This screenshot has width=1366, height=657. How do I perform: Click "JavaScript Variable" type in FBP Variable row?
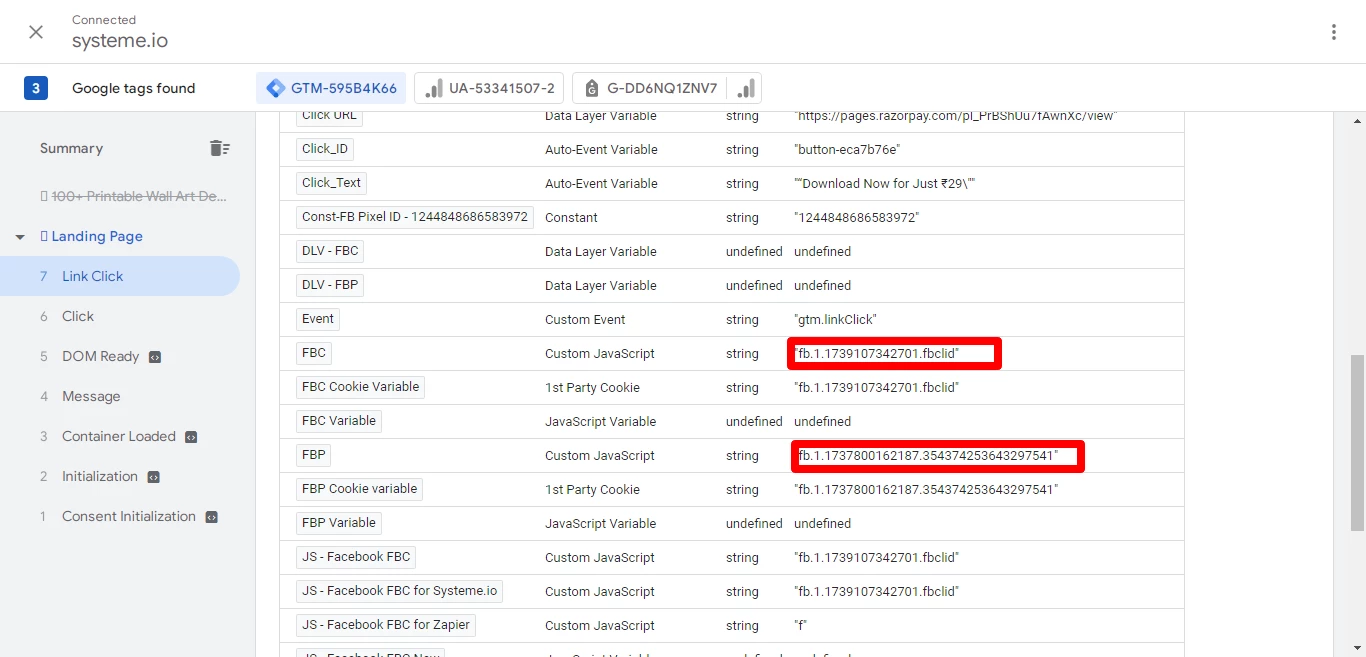[x=601, y=523]
